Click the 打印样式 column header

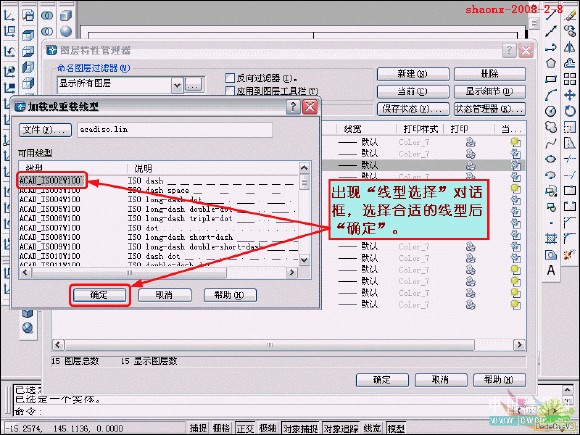pyautogui.click(x=420, y=129)
